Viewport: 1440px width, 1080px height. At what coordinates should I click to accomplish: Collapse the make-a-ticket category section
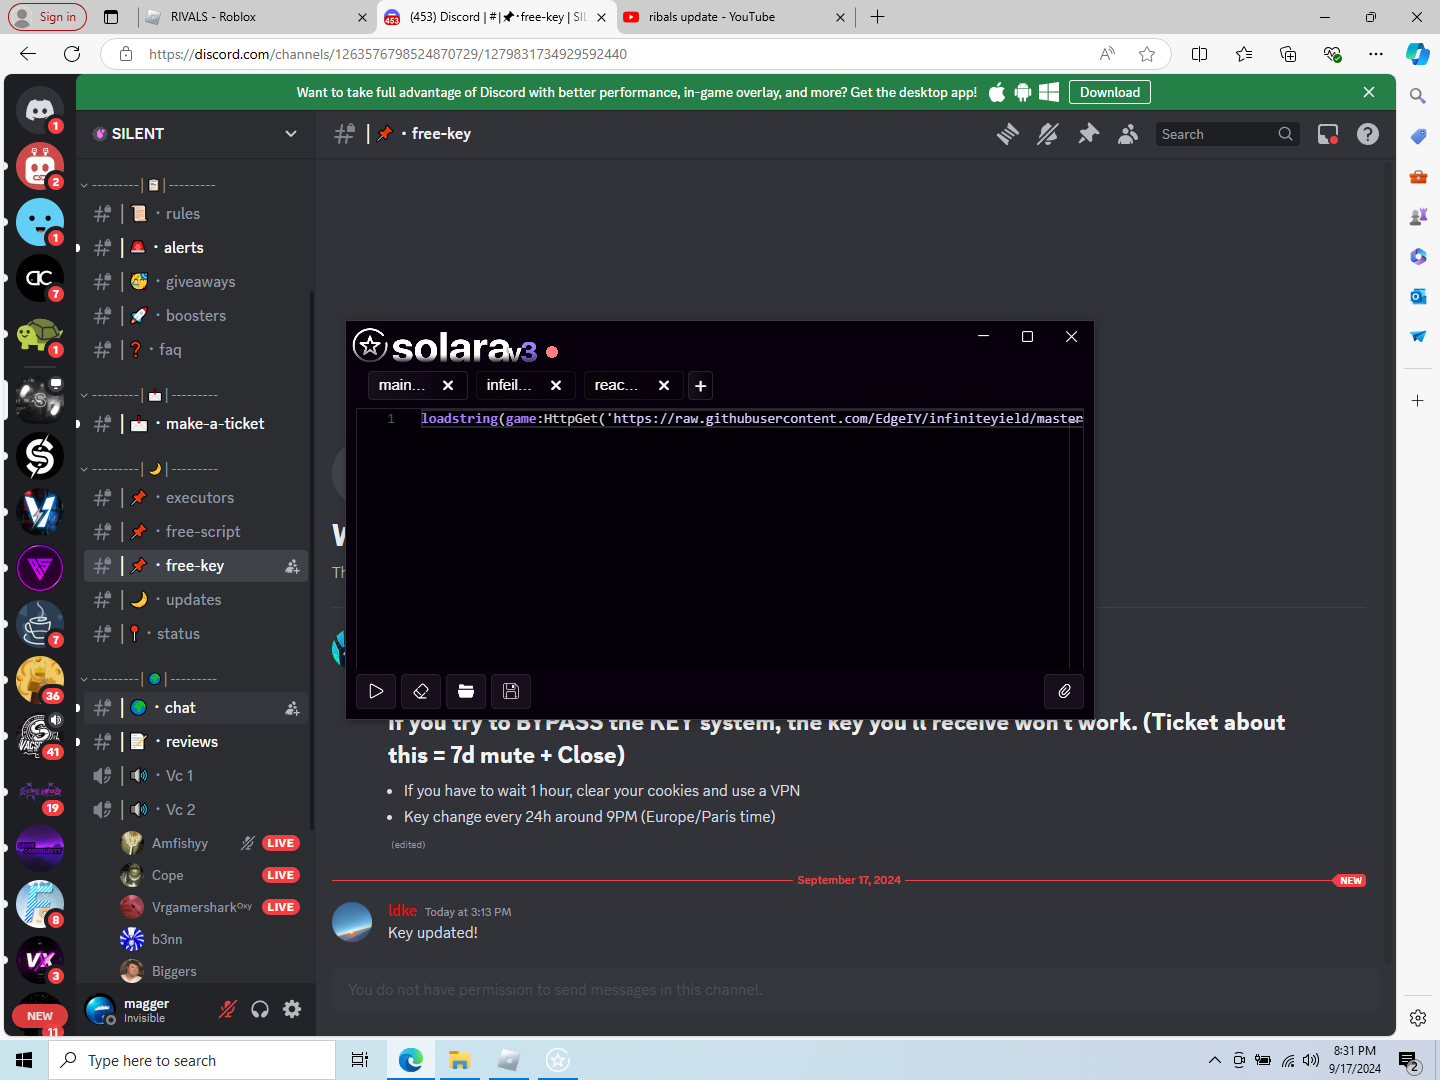click(148, 395)
